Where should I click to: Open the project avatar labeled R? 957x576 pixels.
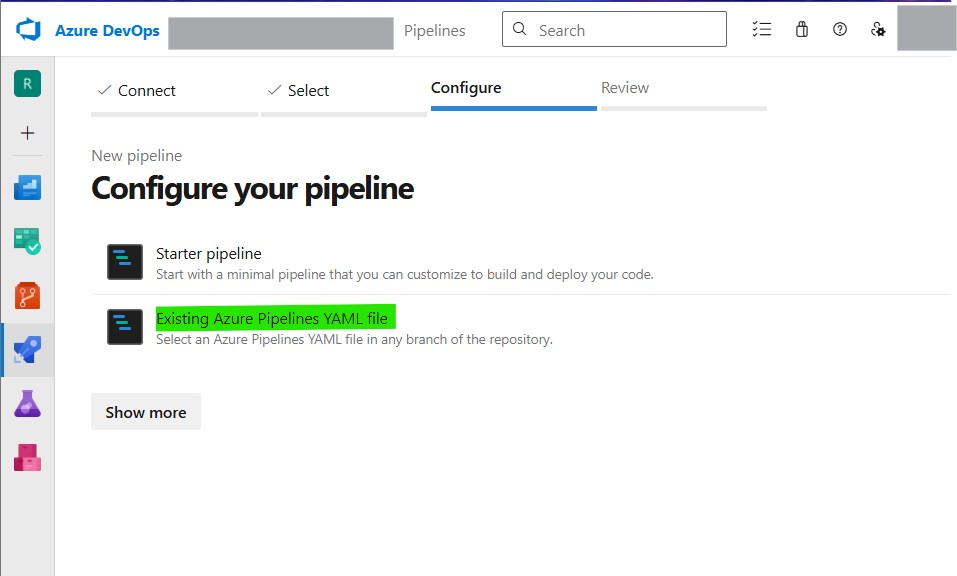coord(27,84)
